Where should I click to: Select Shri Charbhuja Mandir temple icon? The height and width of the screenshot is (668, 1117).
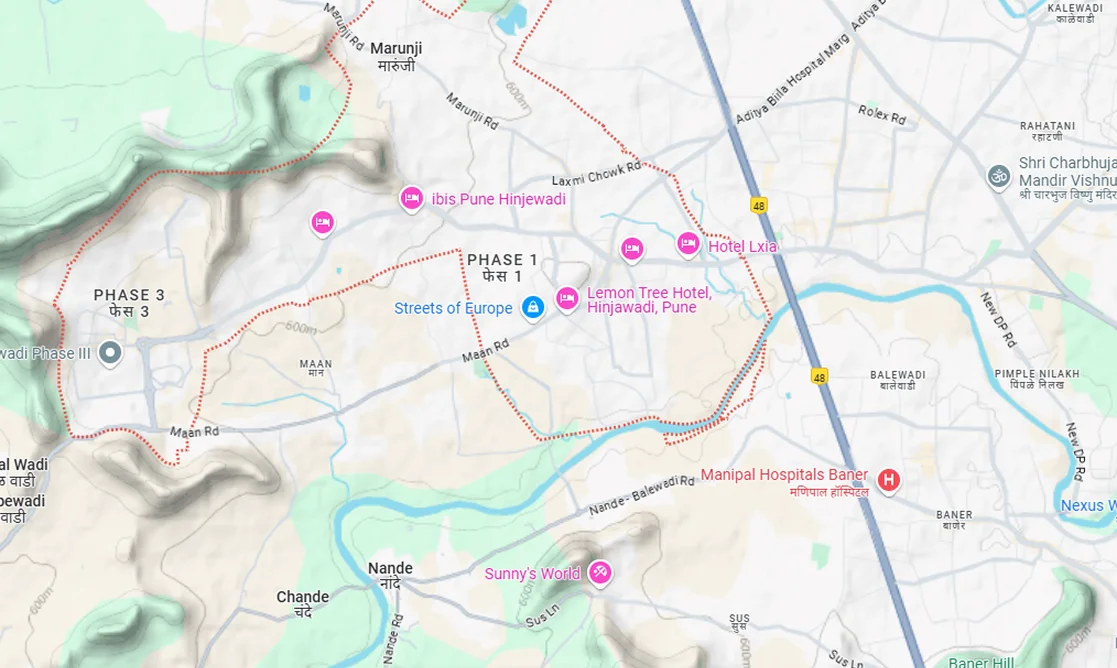(998, 177)
